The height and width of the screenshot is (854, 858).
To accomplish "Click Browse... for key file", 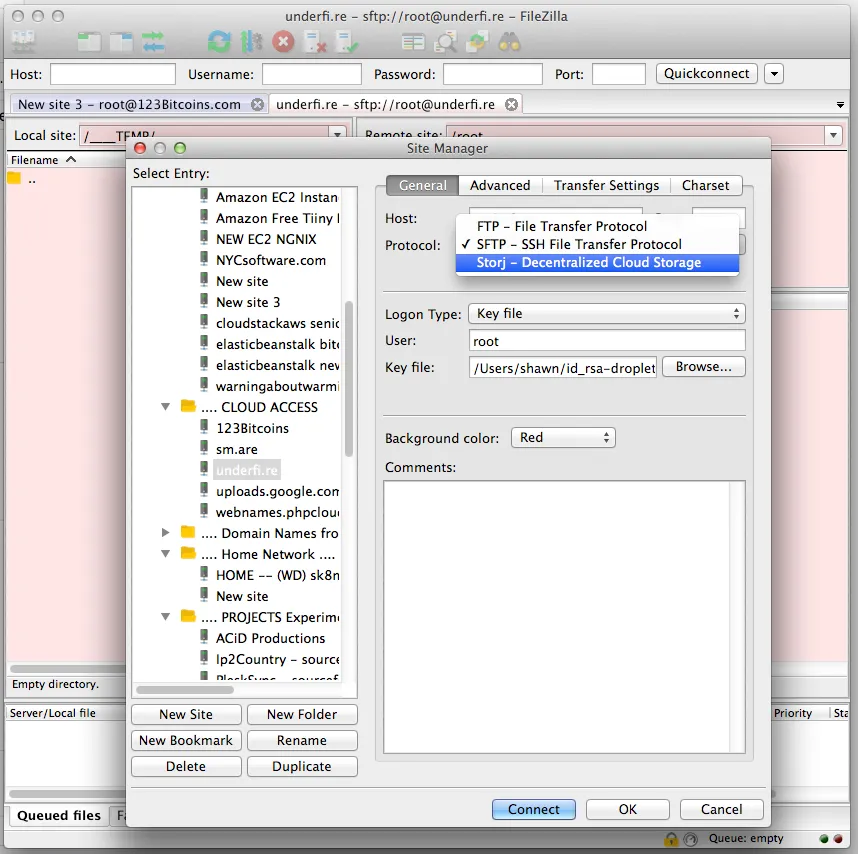I will tap(704, 367).
